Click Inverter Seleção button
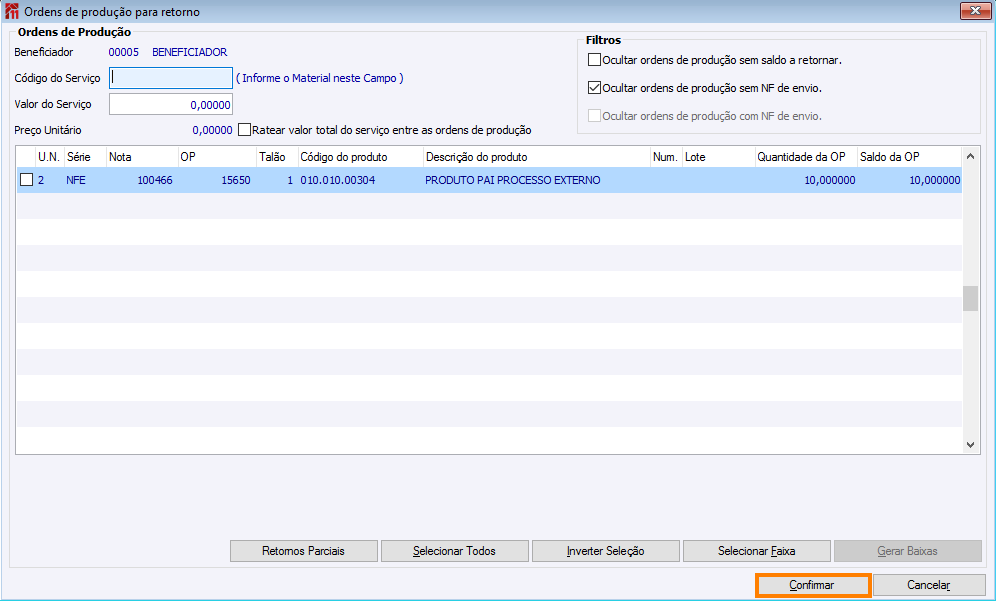 pyautogui.click(x=605, y=551)
